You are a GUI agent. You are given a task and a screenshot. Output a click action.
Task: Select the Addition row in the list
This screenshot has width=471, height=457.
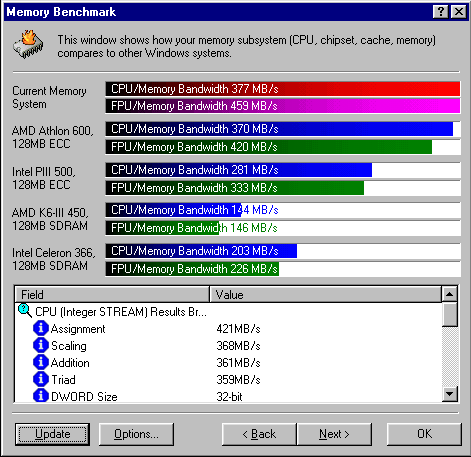pyautogui.click(x=228, y=363)
